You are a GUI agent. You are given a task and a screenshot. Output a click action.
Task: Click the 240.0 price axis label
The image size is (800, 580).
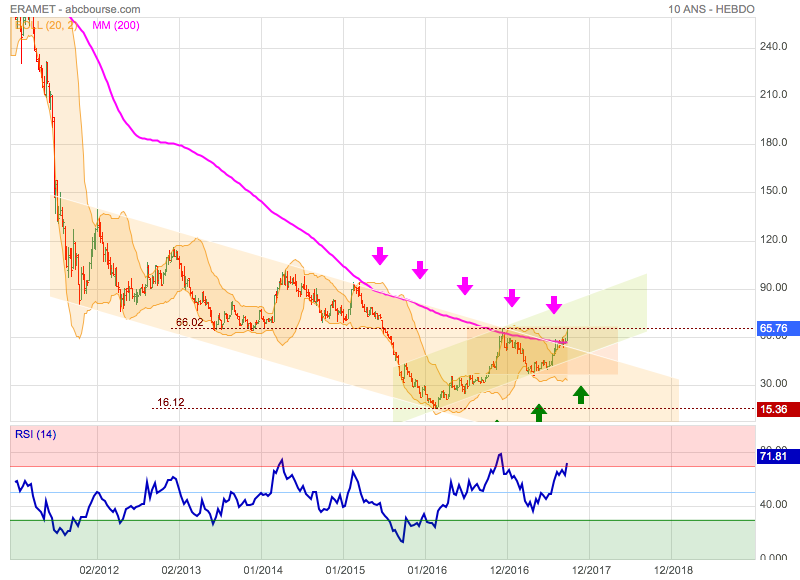pos(773,46)
